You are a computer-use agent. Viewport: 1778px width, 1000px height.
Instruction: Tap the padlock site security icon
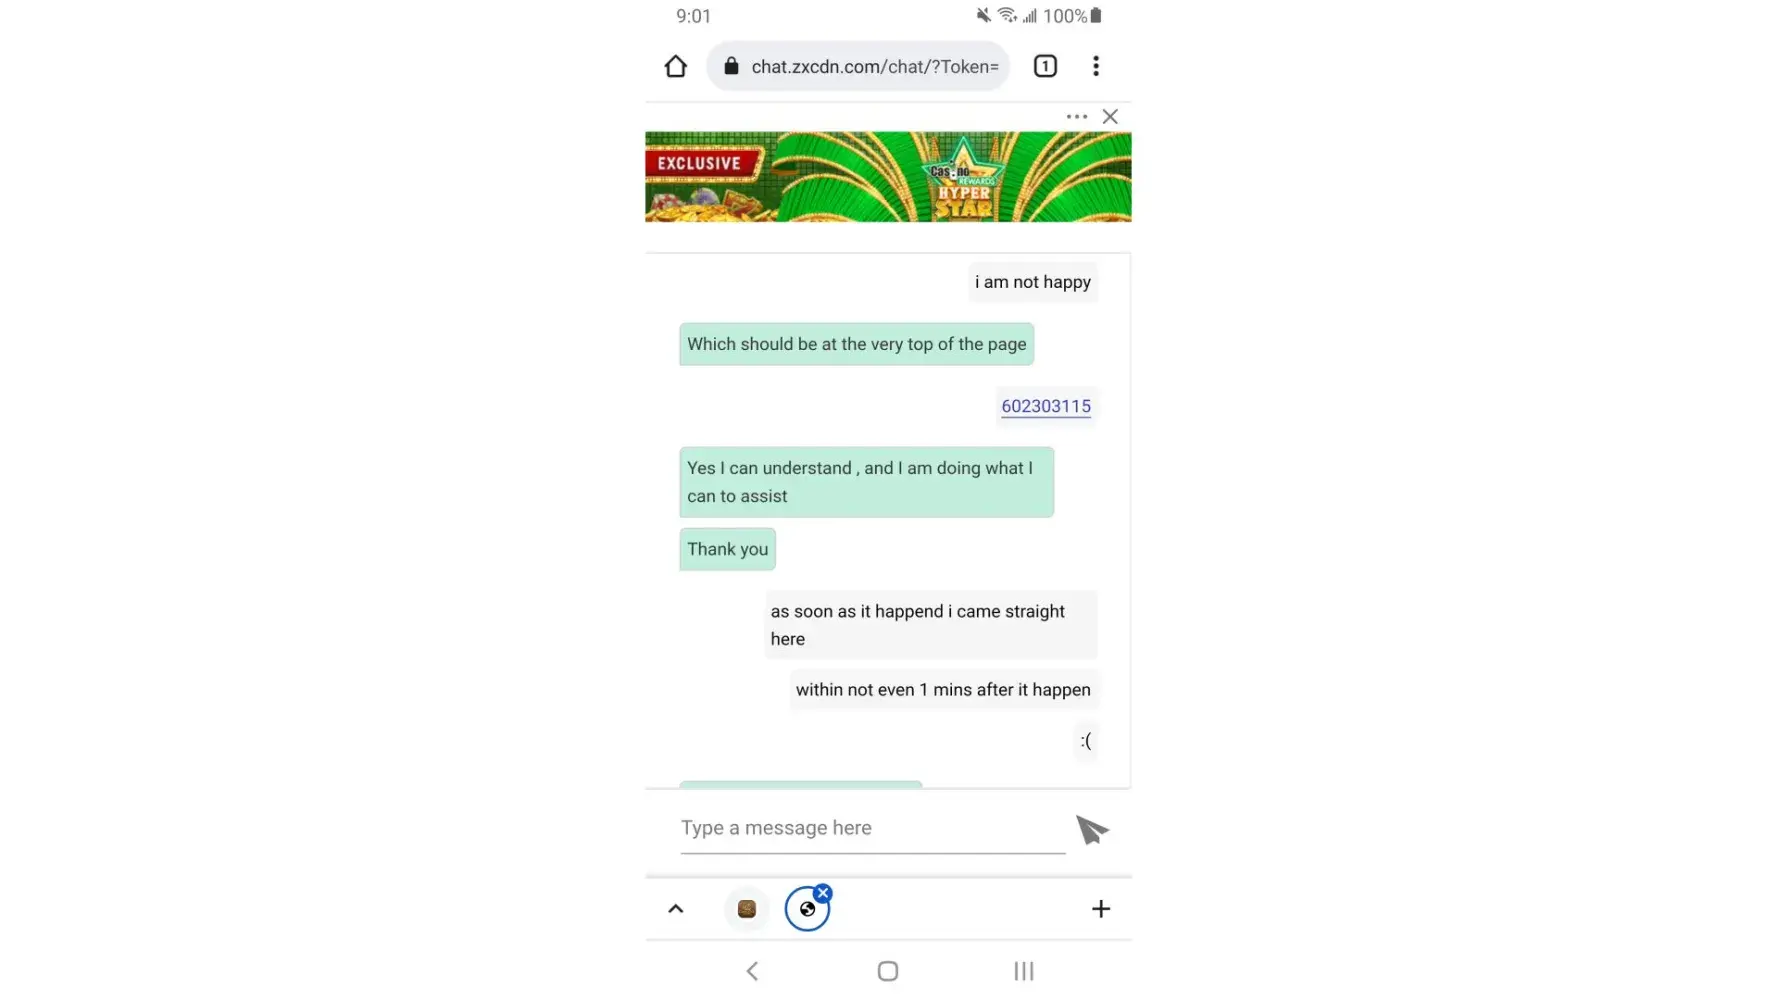731,66
